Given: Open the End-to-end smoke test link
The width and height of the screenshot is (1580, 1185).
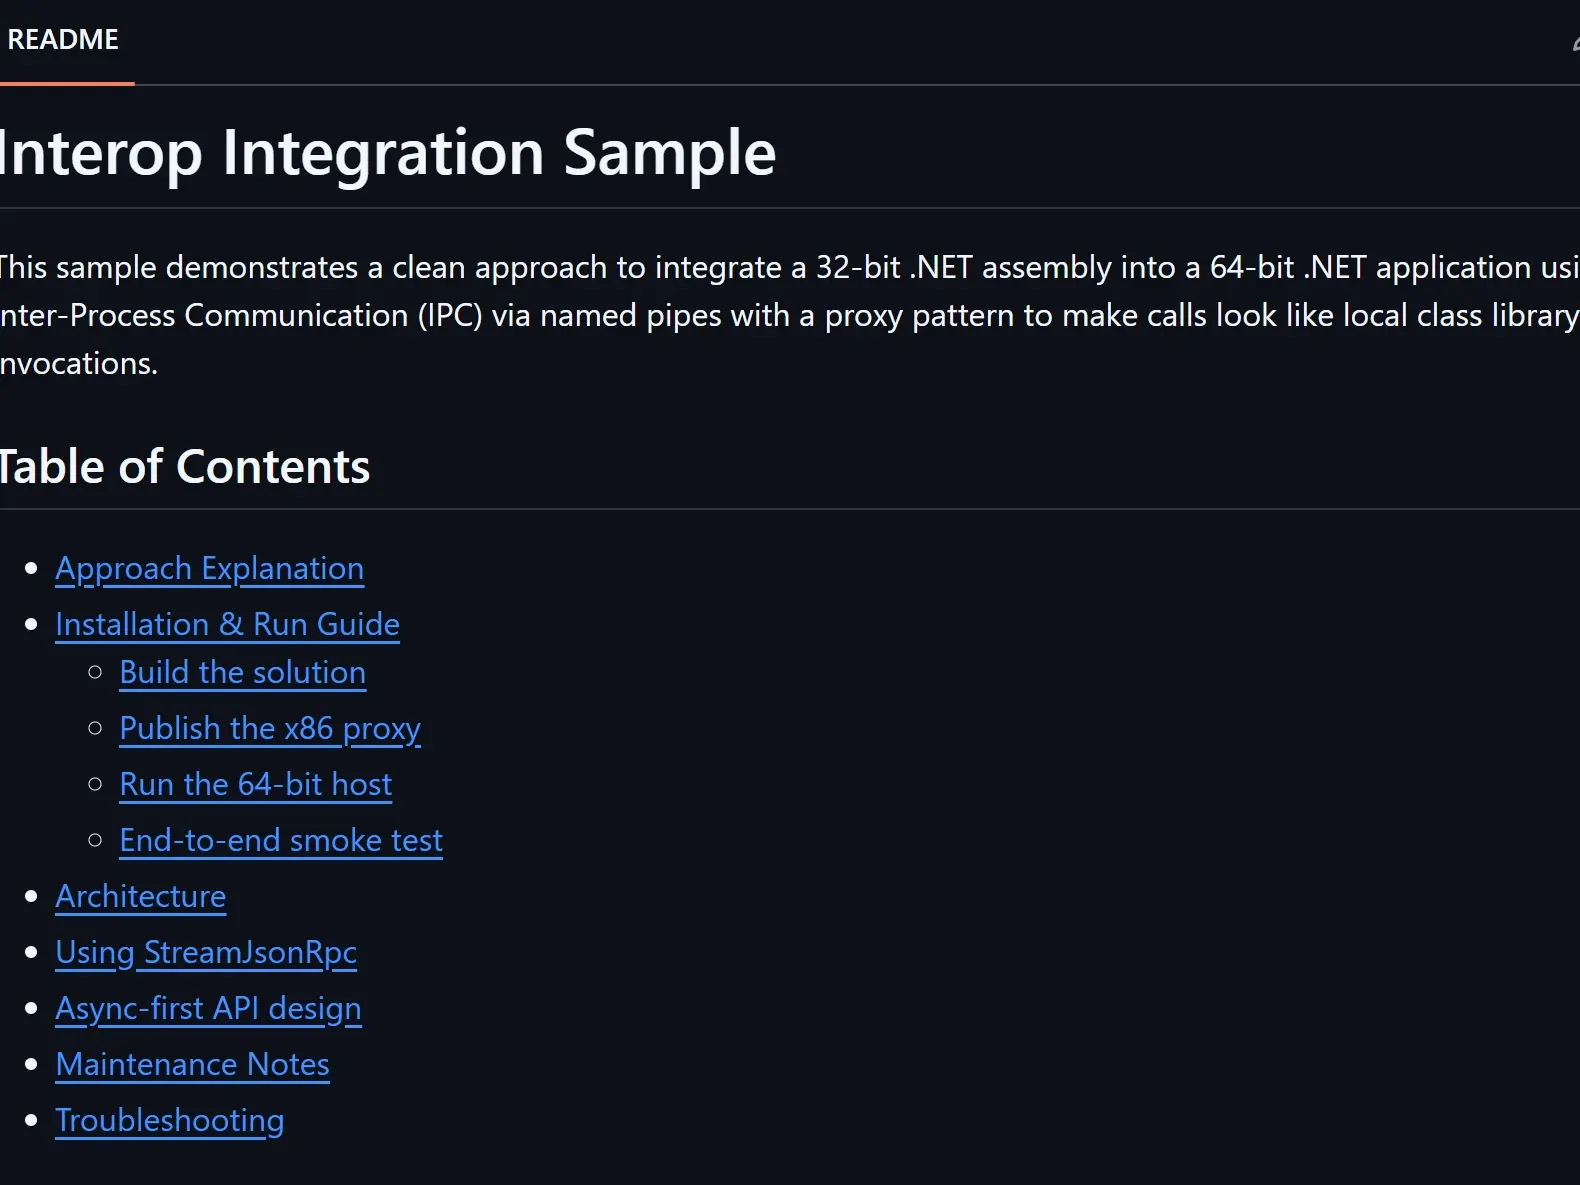Looking at the screenshot, I should [281, 840].
